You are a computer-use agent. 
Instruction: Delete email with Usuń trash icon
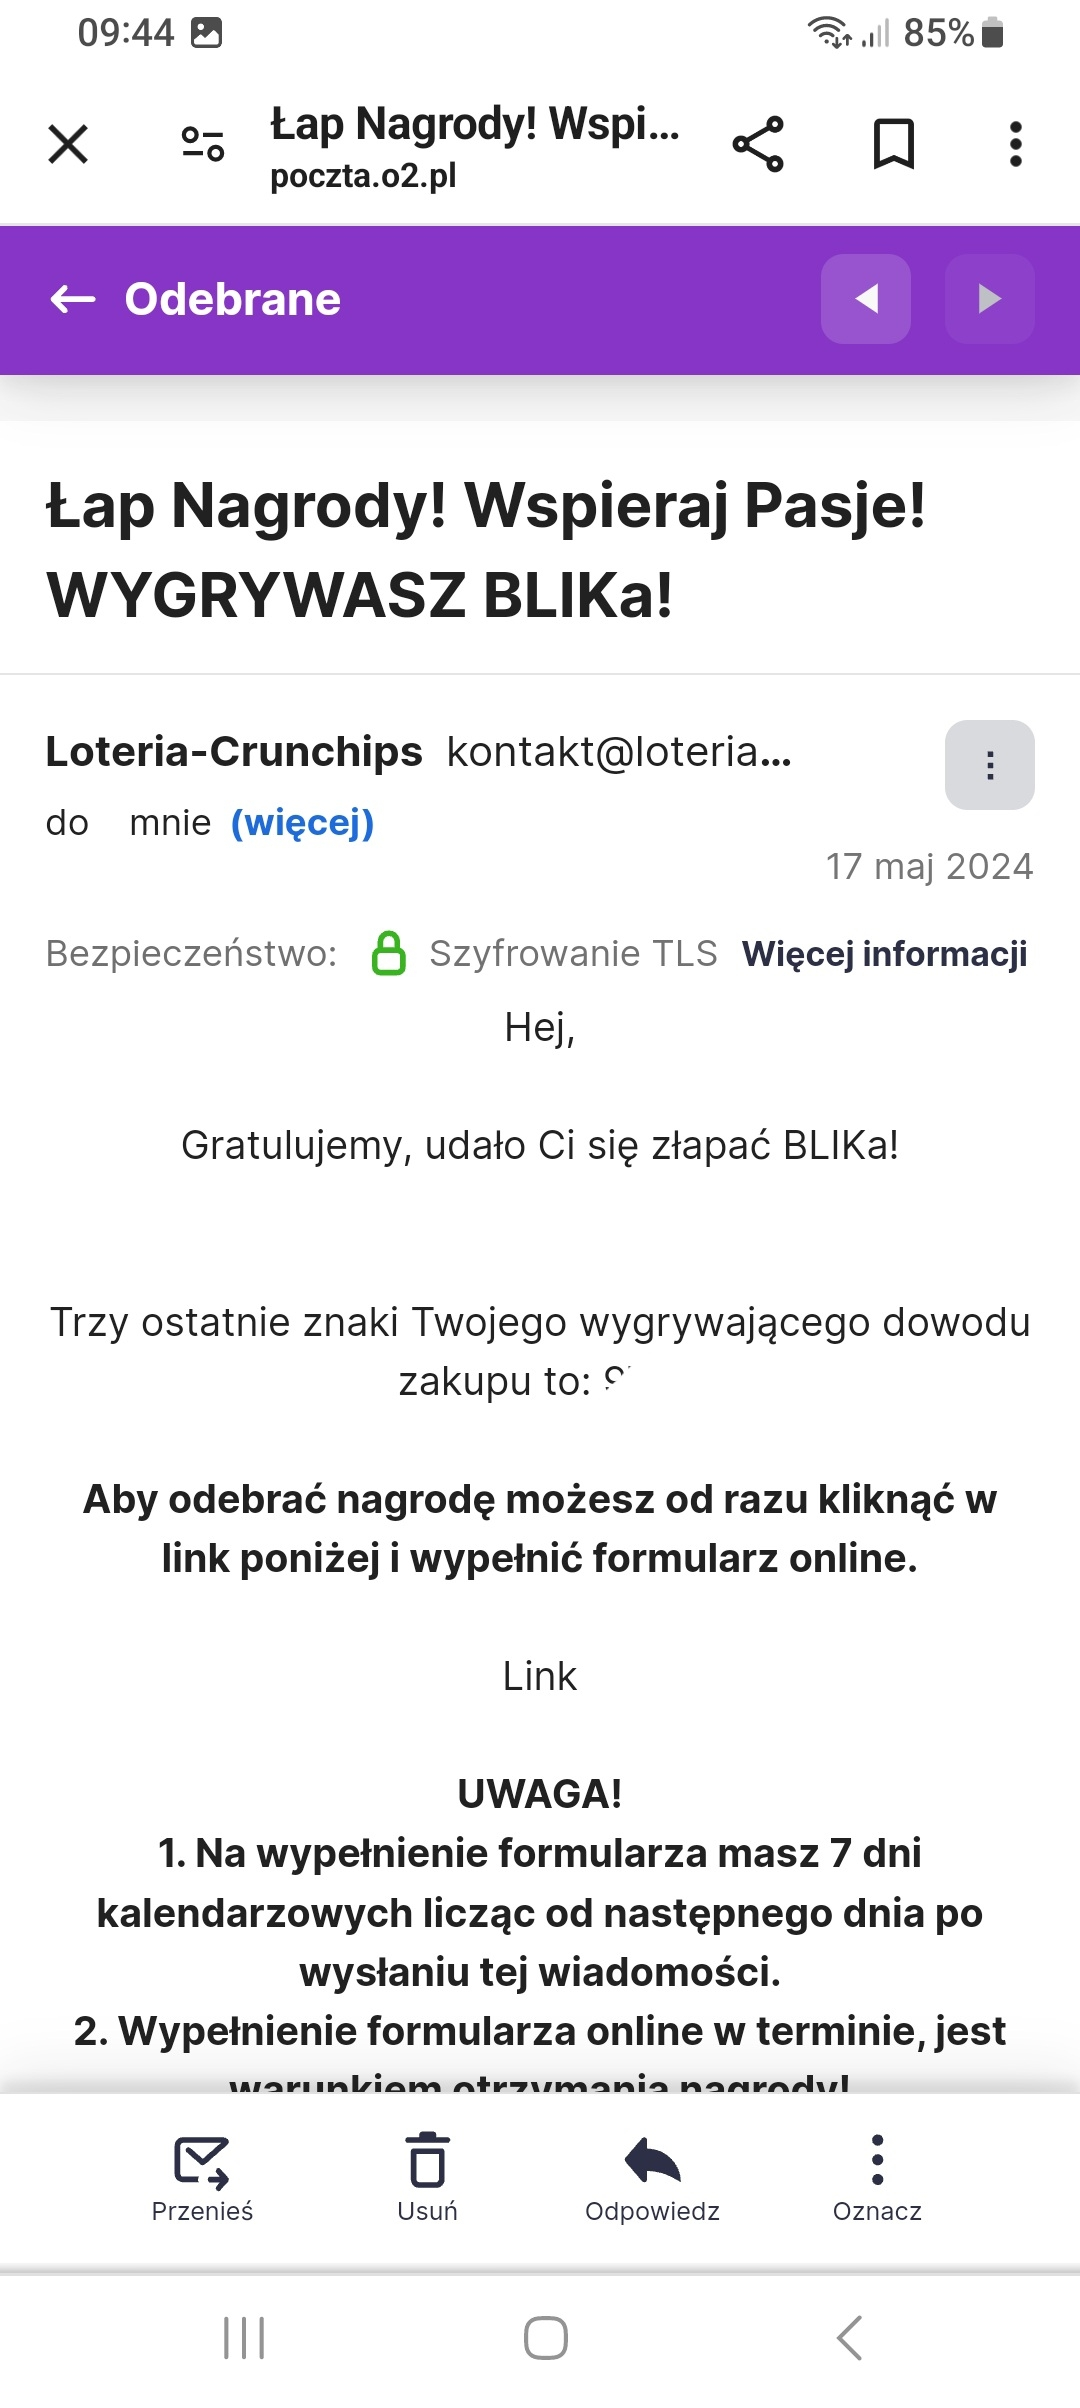tap(427, 2177)
